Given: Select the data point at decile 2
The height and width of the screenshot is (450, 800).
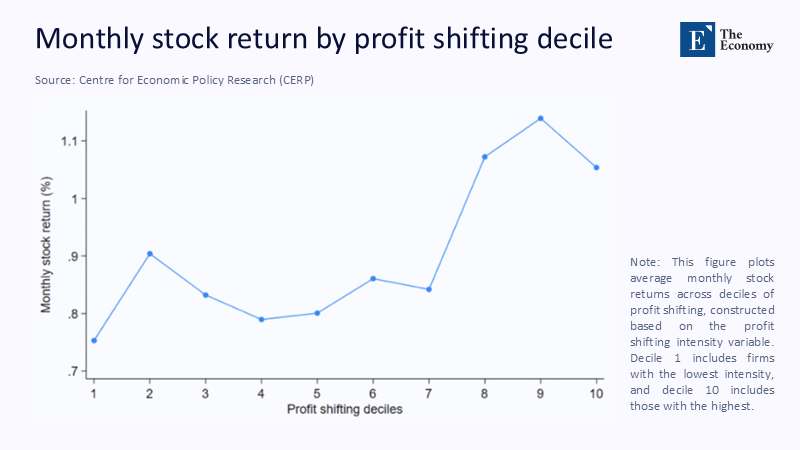Looking at the screenshot, I should 150,254.
